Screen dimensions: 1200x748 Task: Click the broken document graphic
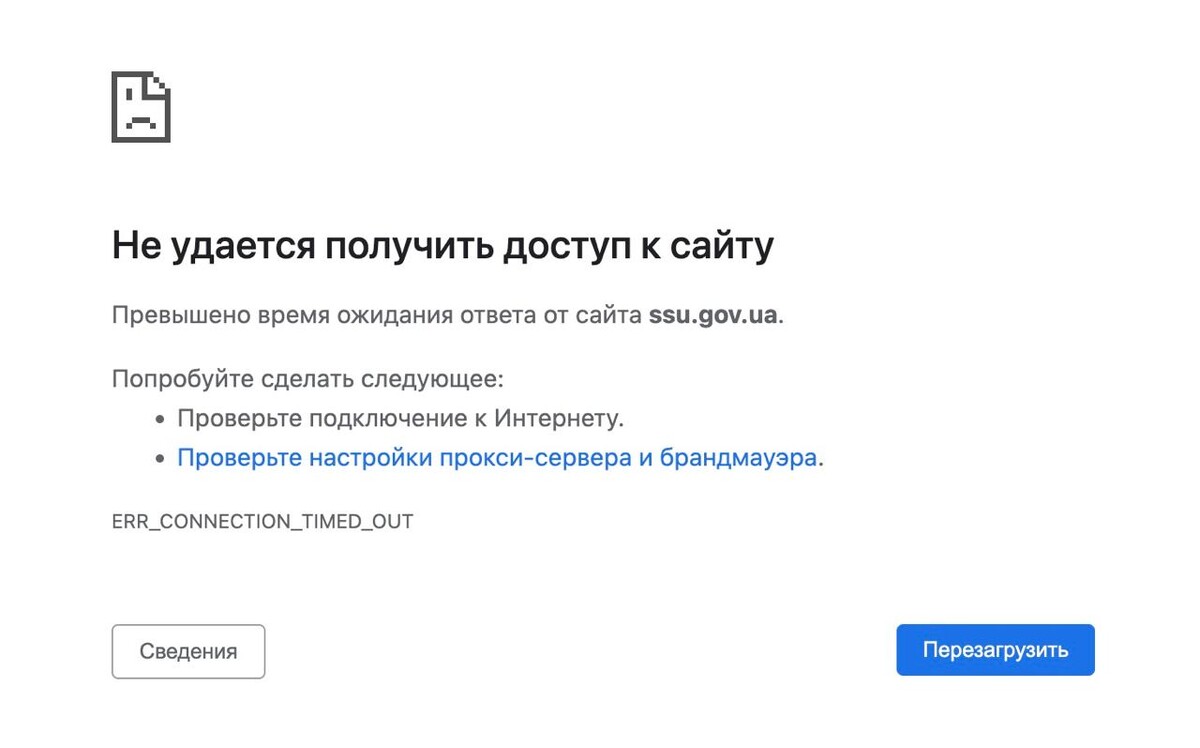click(141, 108)
